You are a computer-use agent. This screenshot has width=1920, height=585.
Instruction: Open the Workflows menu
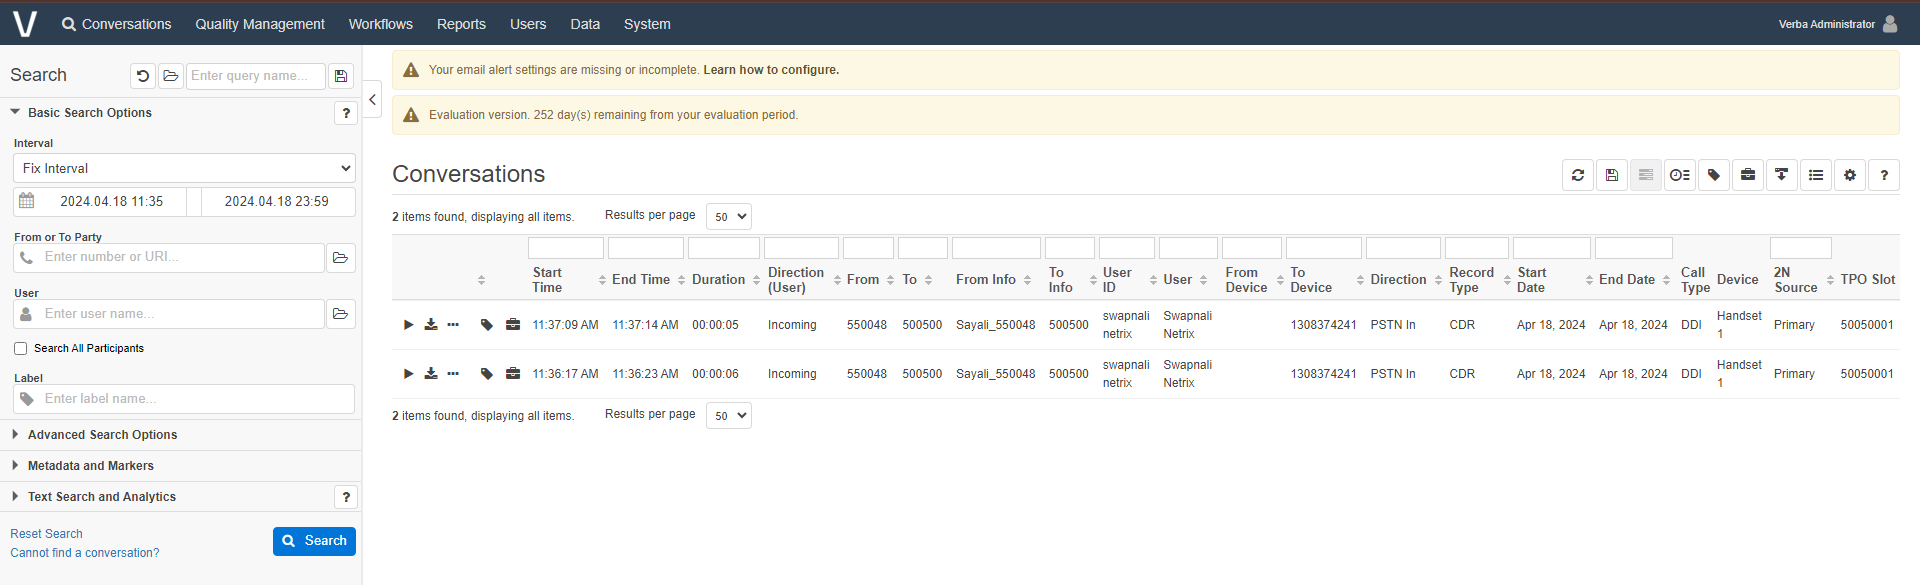coord(381,24)
